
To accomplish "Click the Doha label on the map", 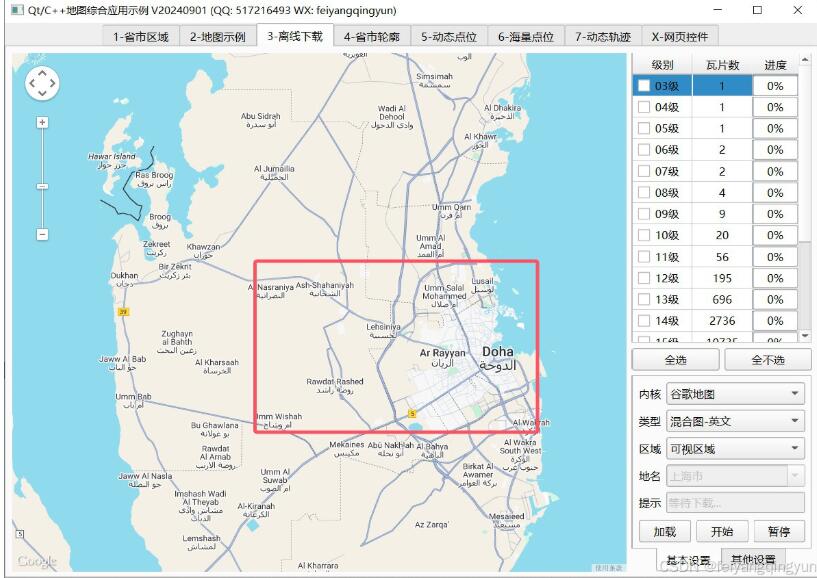I will [x=498, y=352].
